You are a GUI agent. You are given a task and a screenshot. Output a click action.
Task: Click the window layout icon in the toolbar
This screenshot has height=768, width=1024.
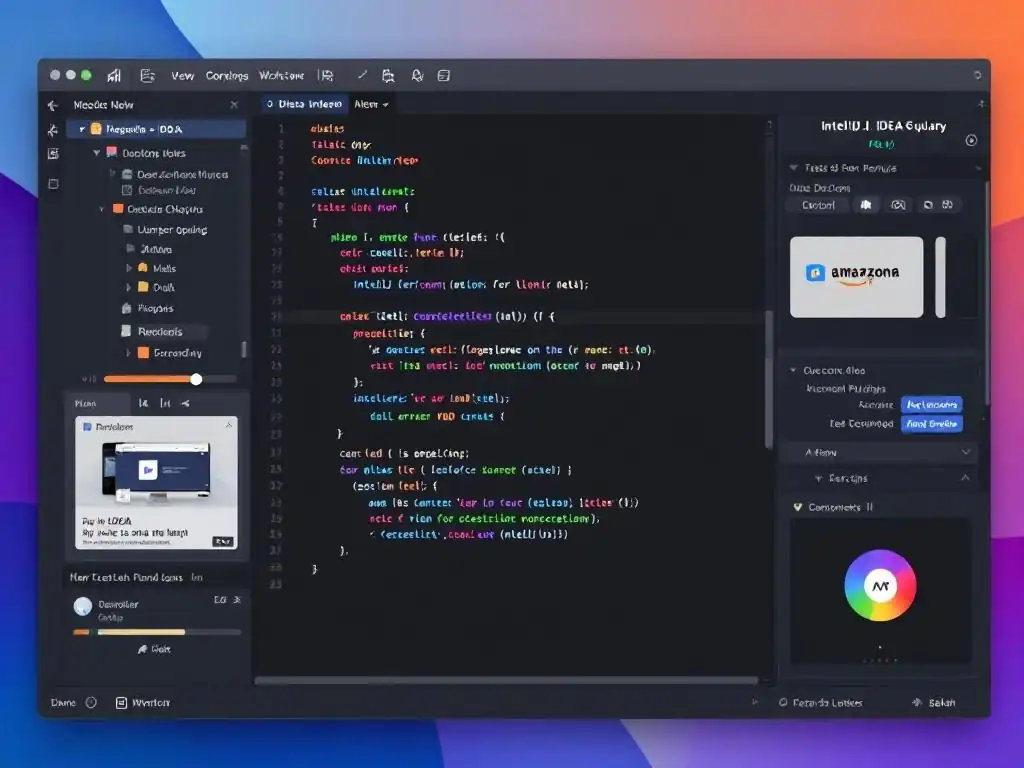click(444, 76)
